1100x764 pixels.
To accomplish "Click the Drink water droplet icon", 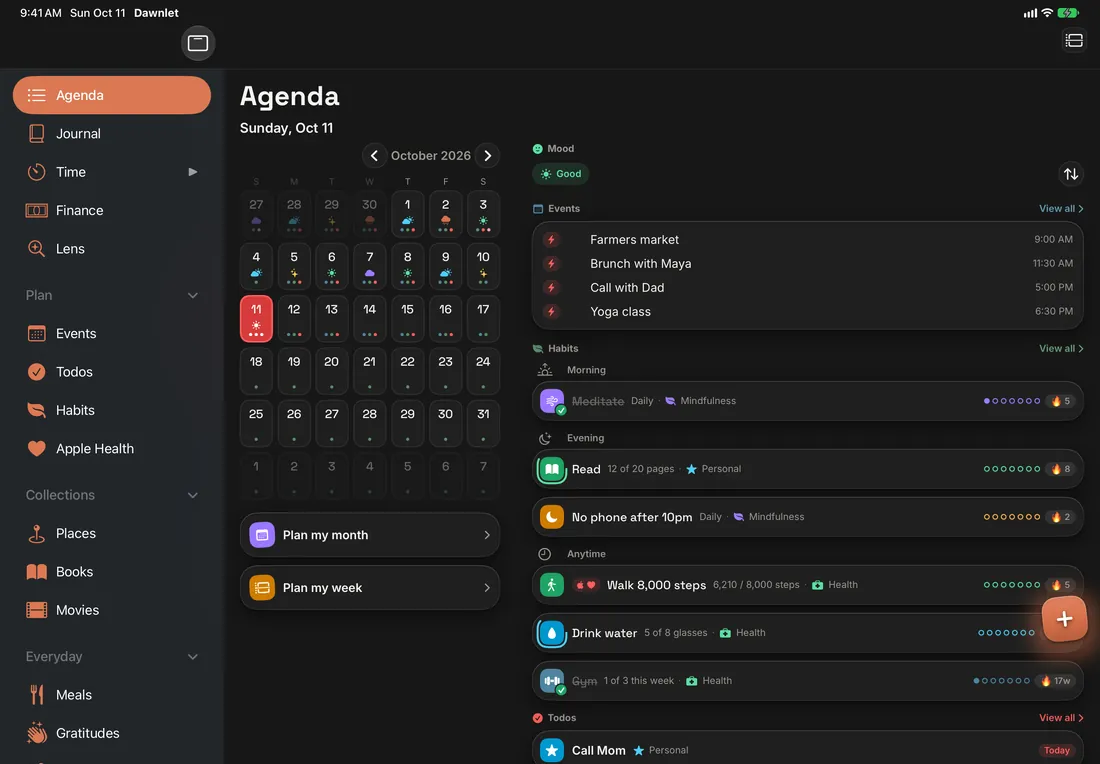I will tap(551, 633).
